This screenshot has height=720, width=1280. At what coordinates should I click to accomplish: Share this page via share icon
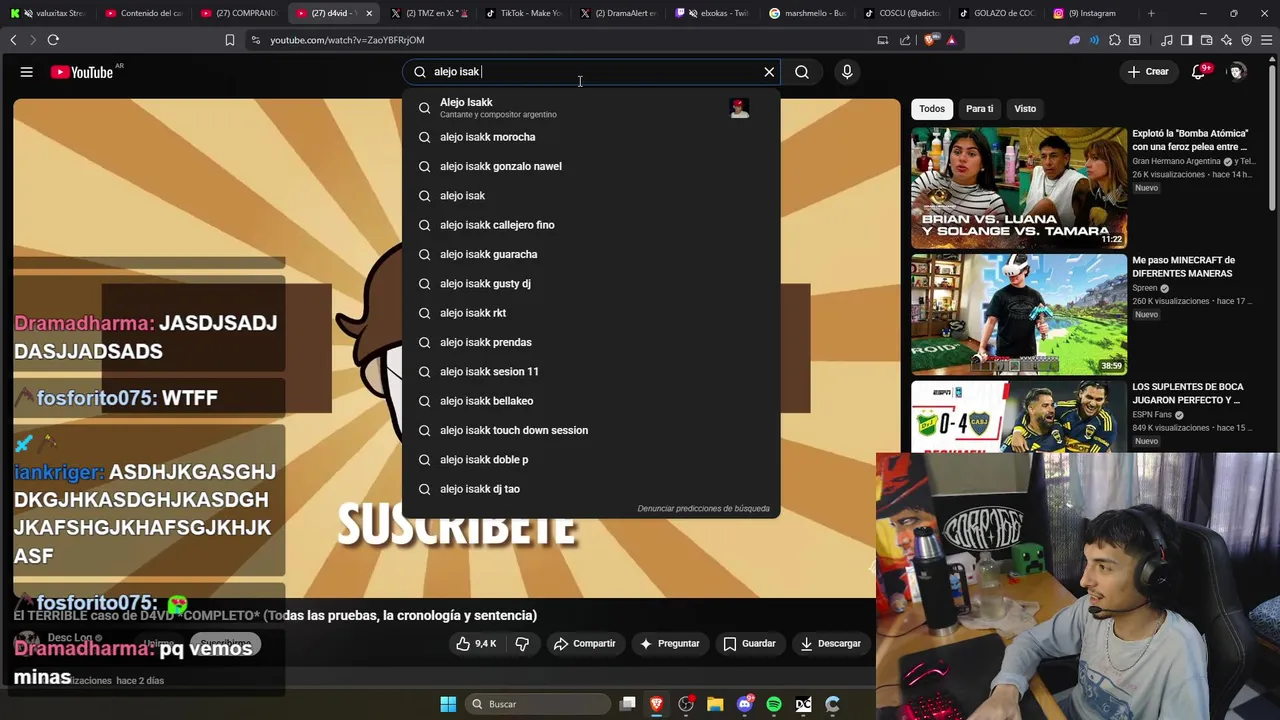905,40
